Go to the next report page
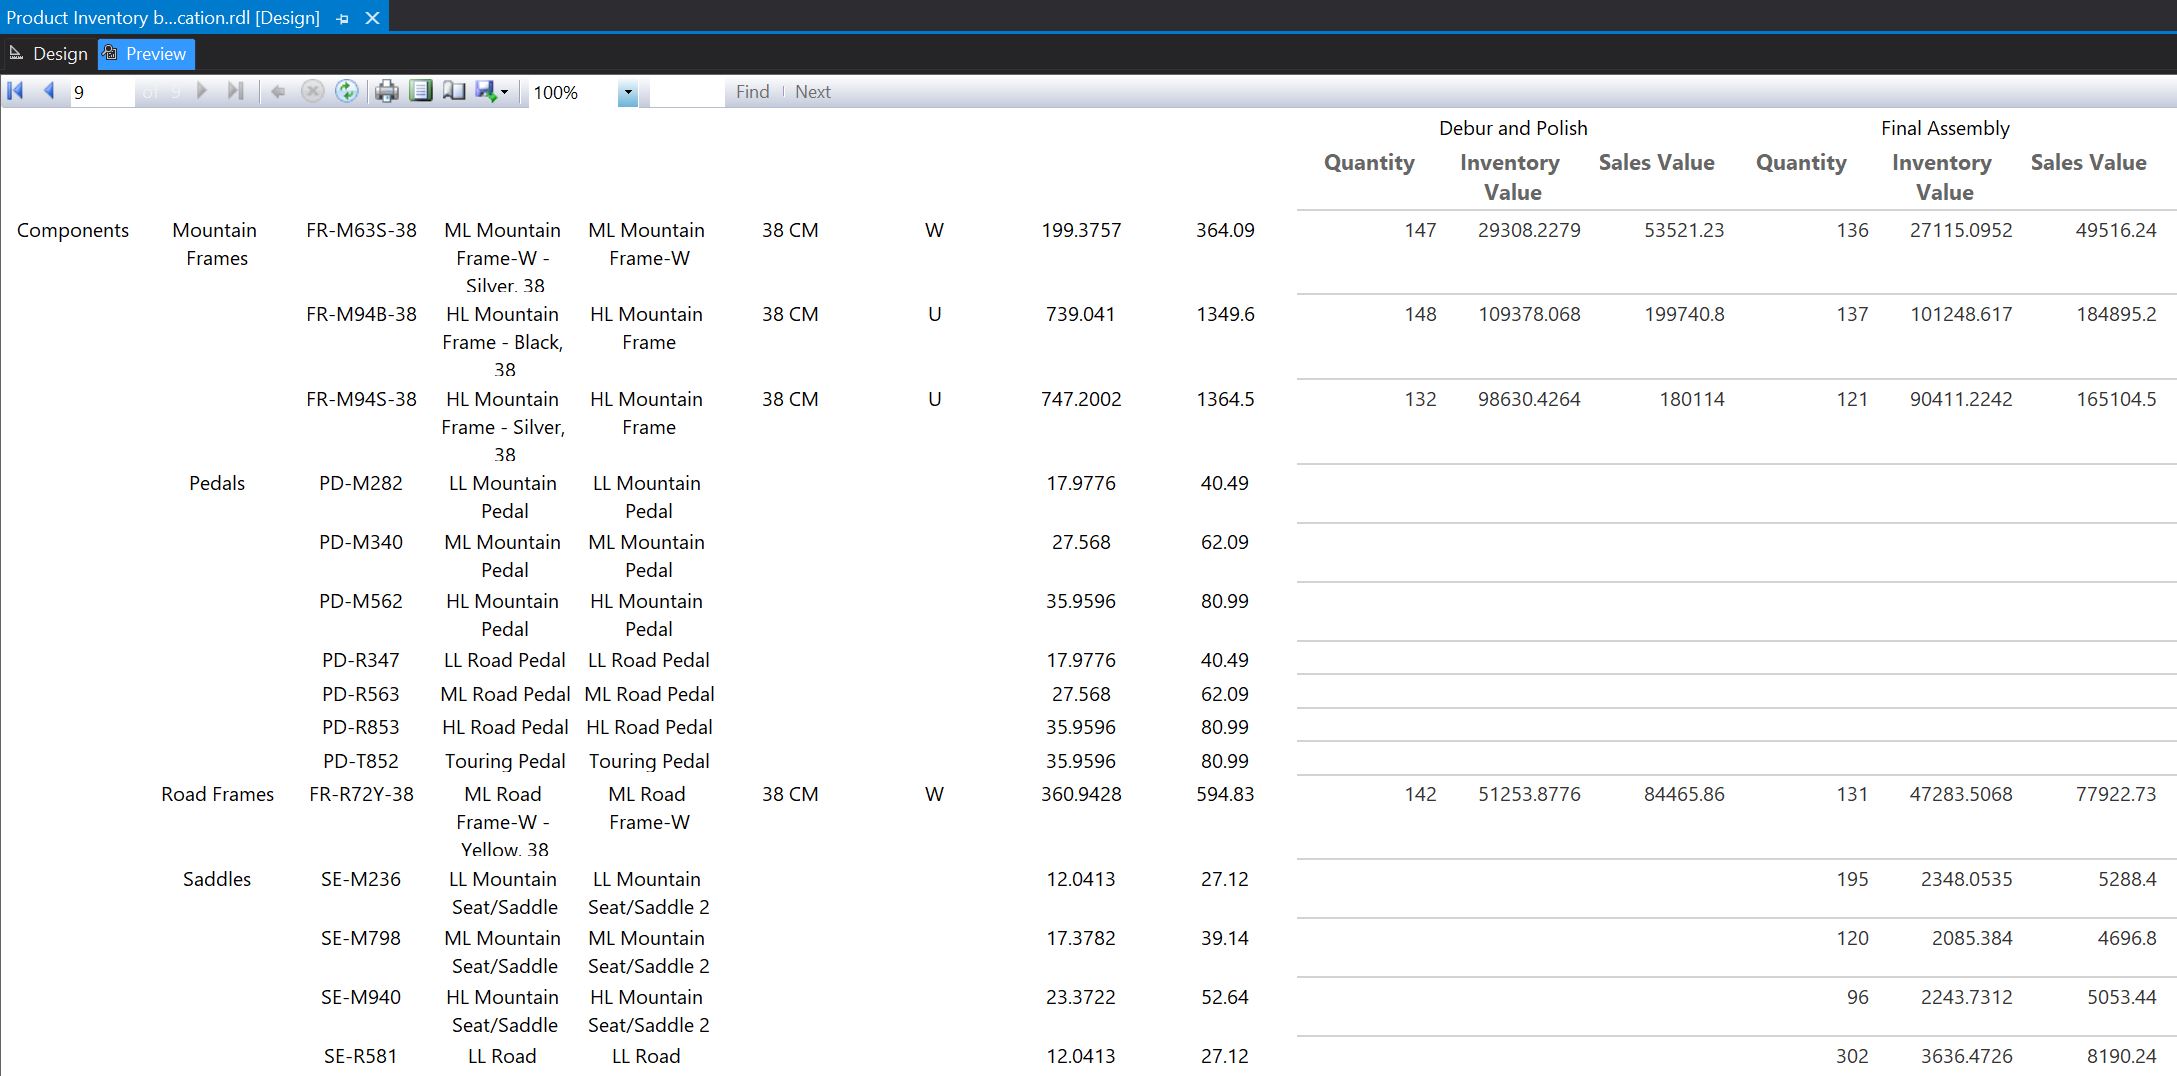The width and height of the screenshot is (2177, 1076). pyautogui.click(x=202, y=92)
